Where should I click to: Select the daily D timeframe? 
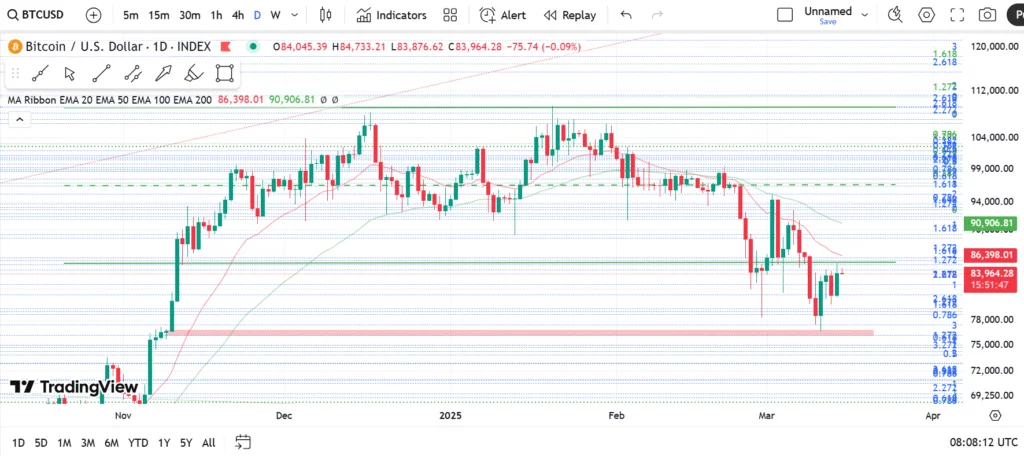coord(257,15)
